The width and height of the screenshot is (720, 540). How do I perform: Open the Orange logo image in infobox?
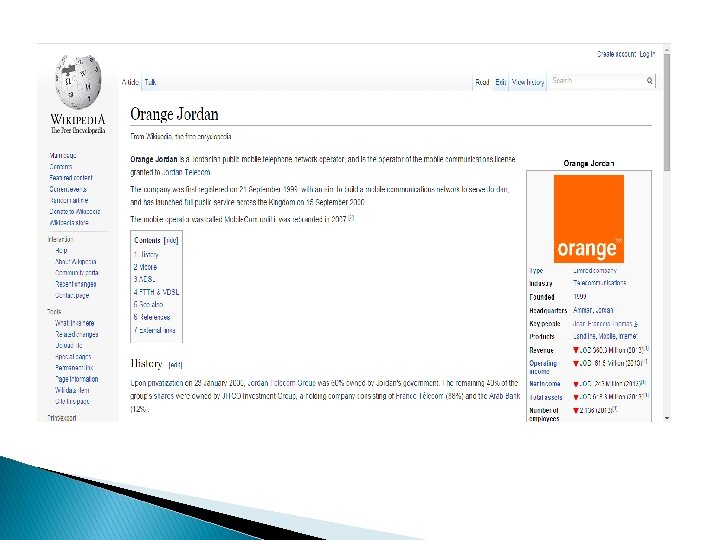(589, 219)
